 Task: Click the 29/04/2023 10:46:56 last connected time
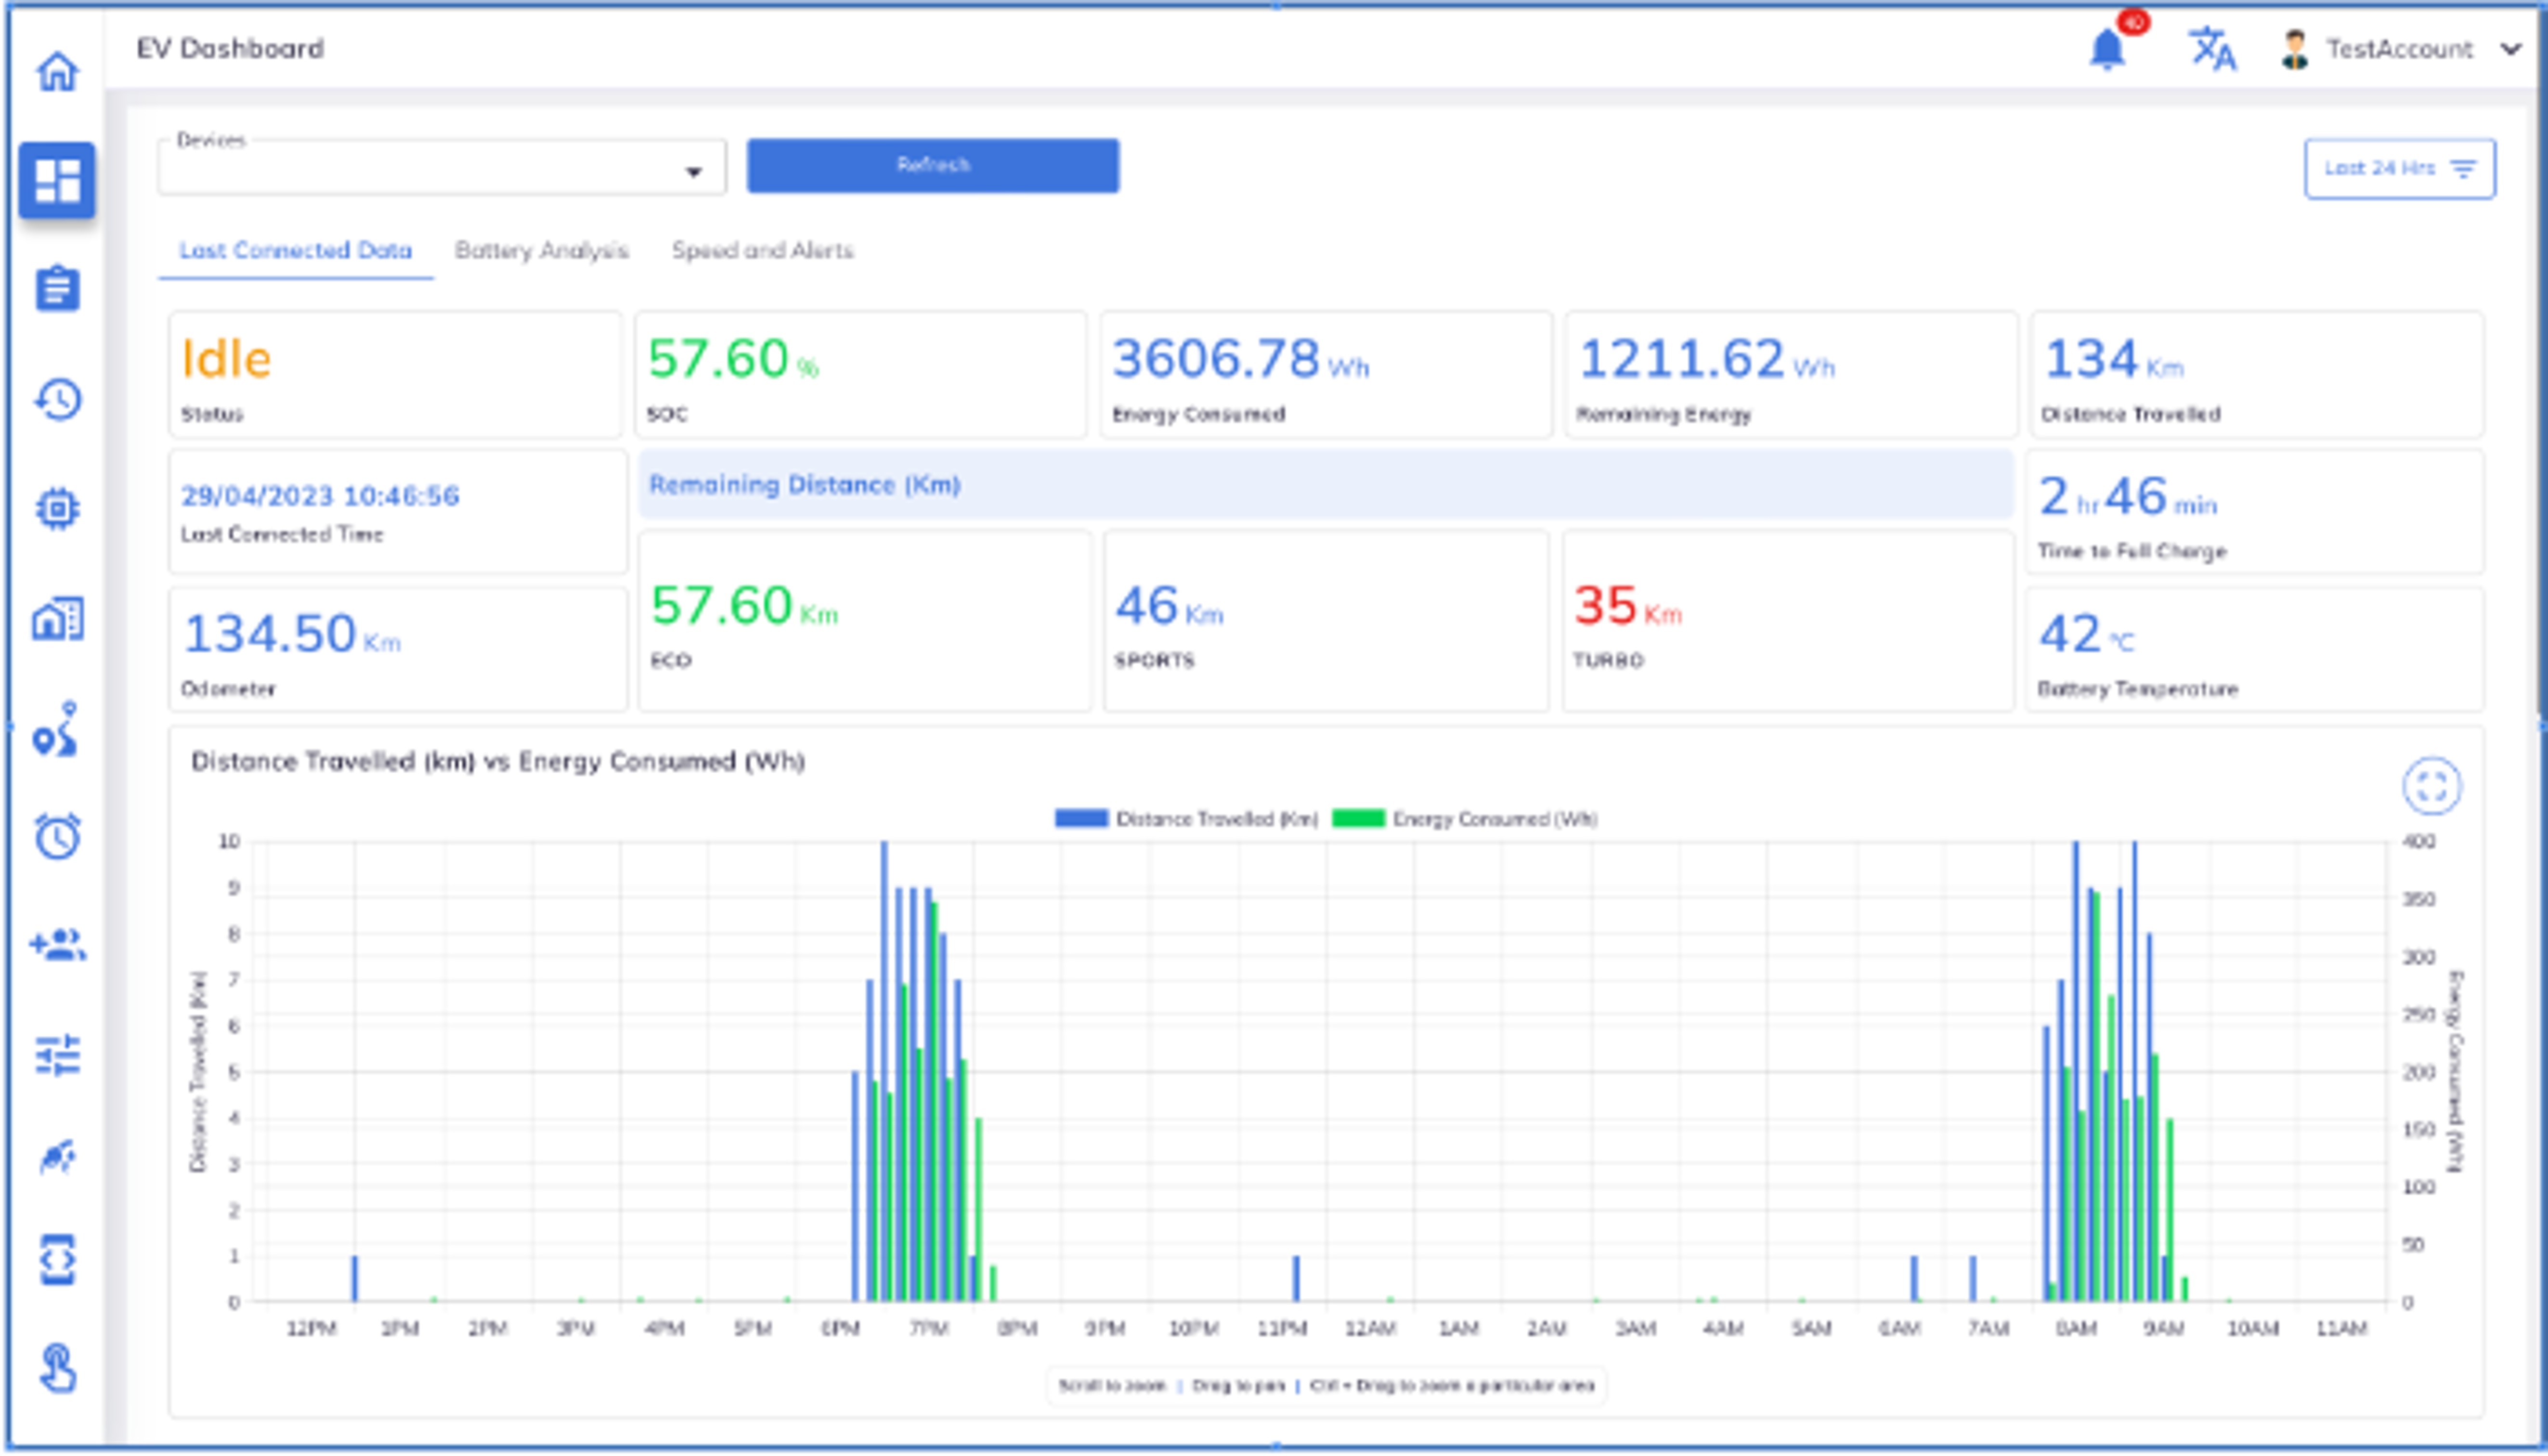tap(320, 496)
